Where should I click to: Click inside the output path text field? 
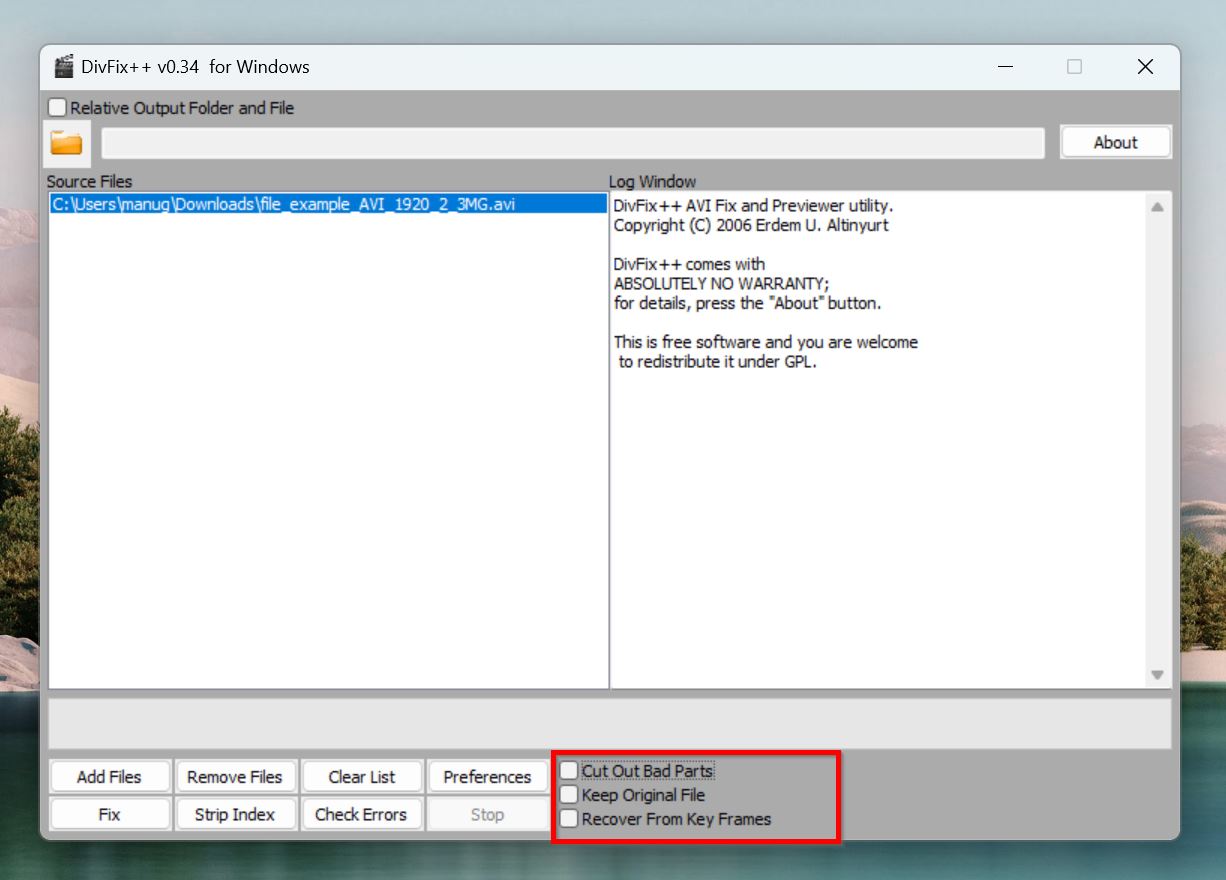point(573,142)
